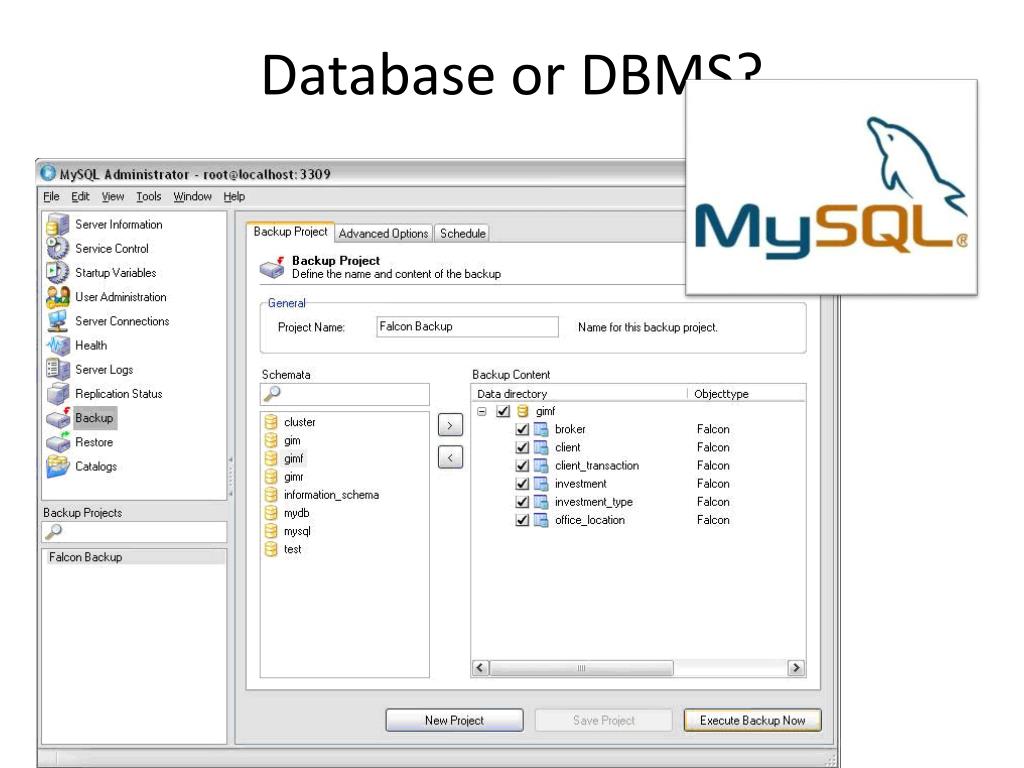Uncheck the broker table checkbox
The height and width of the screenshot is (768, 1024).
pos(522,430)
